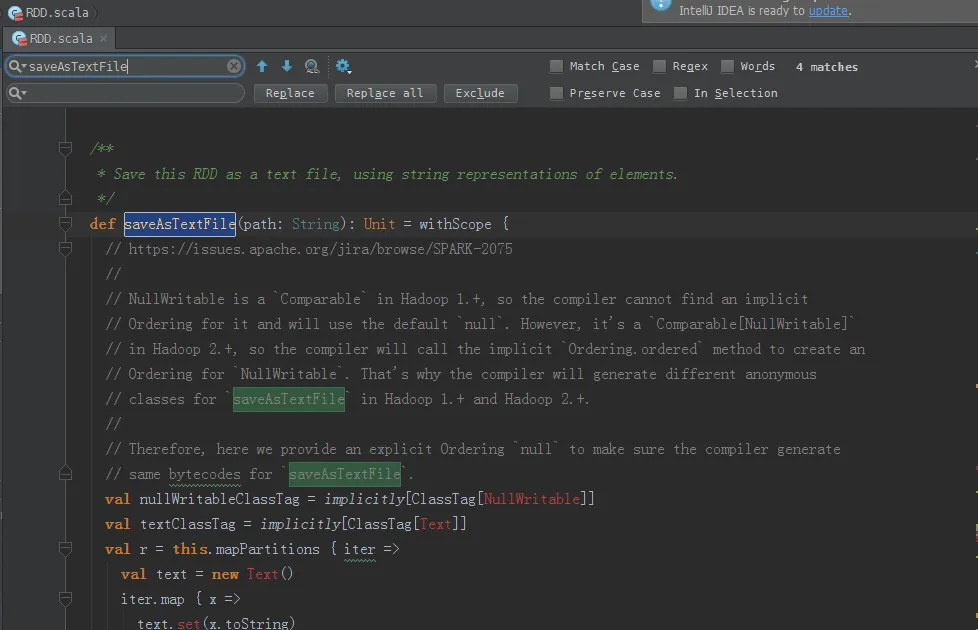Enable the Match Case checkbox

coord(556,66)
